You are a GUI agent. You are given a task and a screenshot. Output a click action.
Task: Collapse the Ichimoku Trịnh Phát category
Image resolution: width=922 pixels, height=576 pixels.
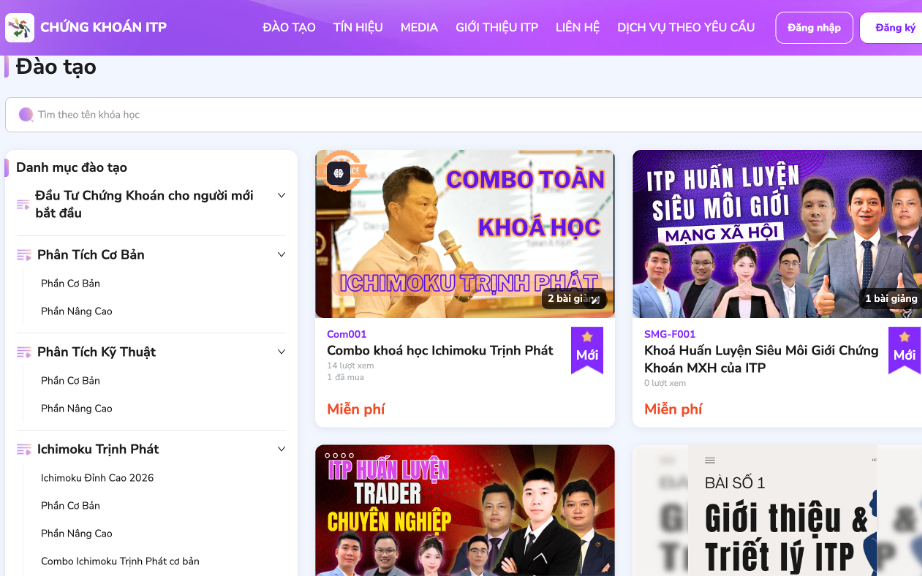point(282,449)
